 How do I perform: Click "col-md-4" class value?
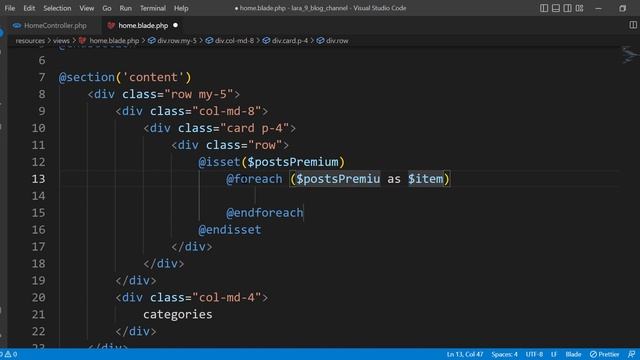[227, 298]
